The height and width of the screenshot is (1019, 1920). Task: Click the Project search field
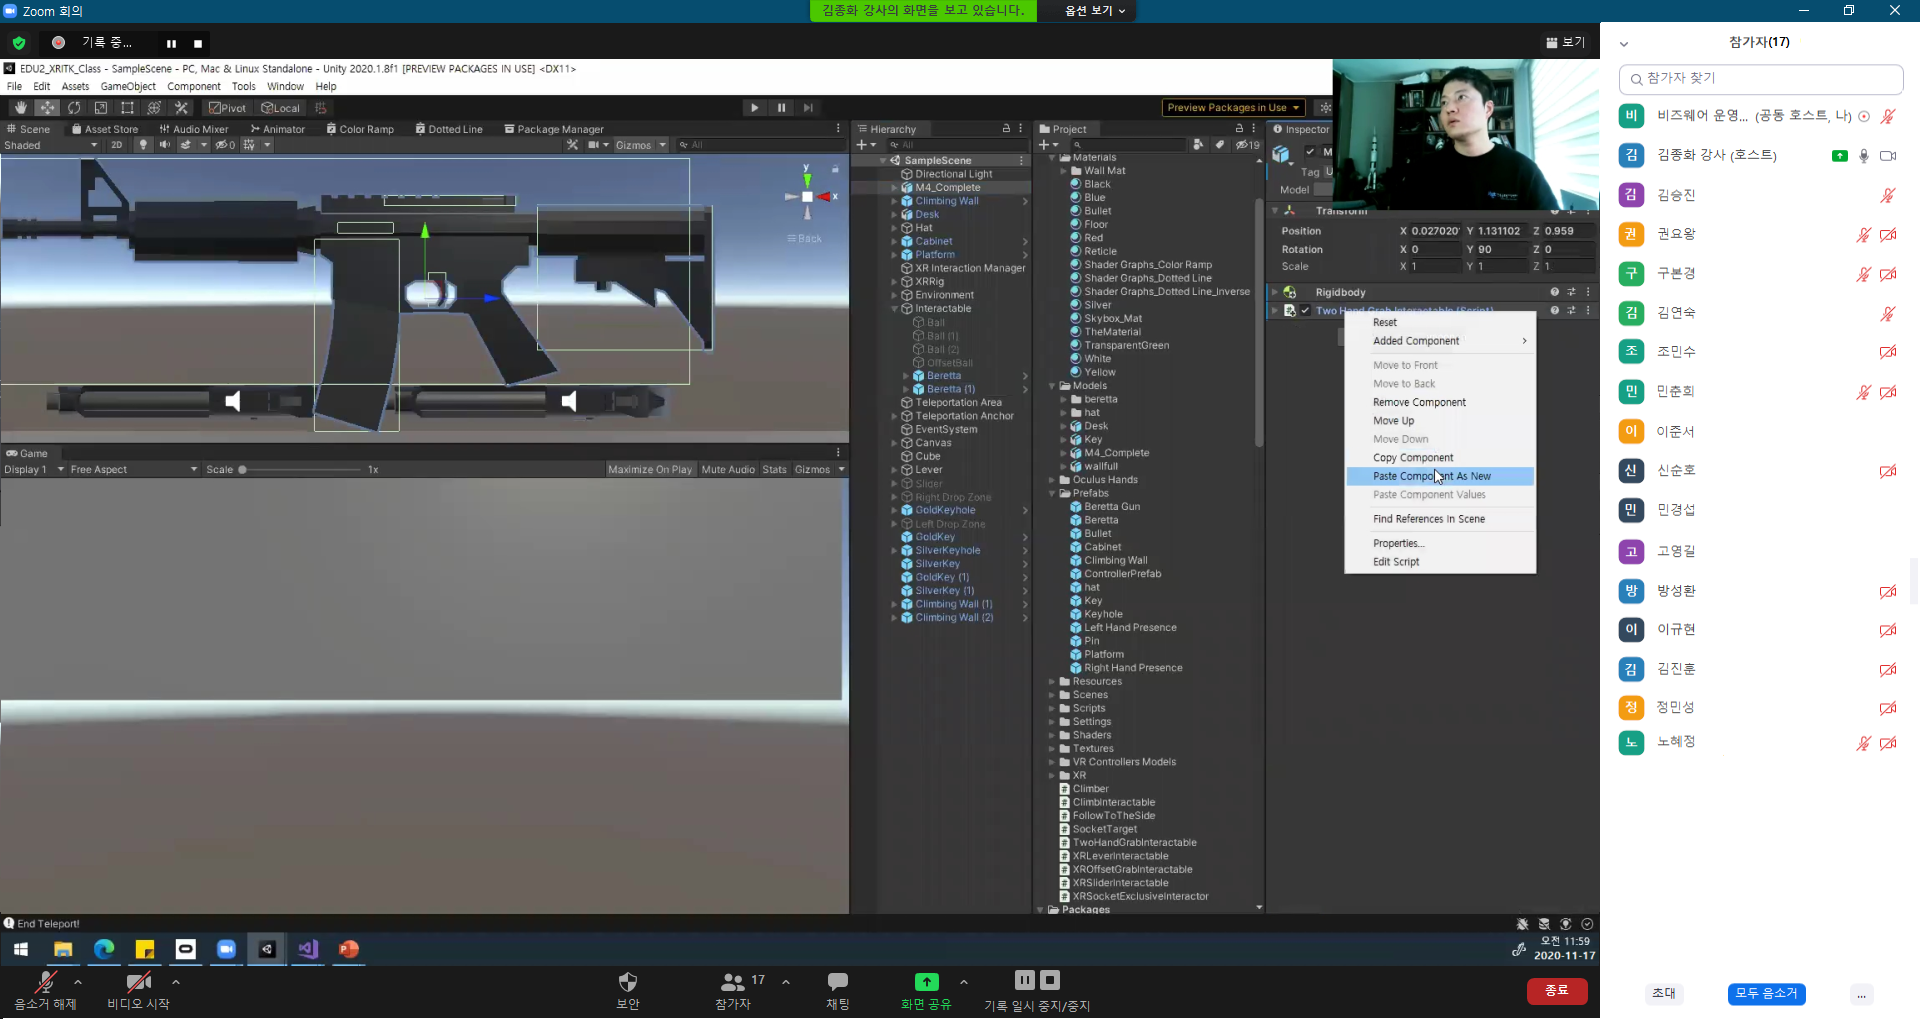click(x=1128, y=145)
